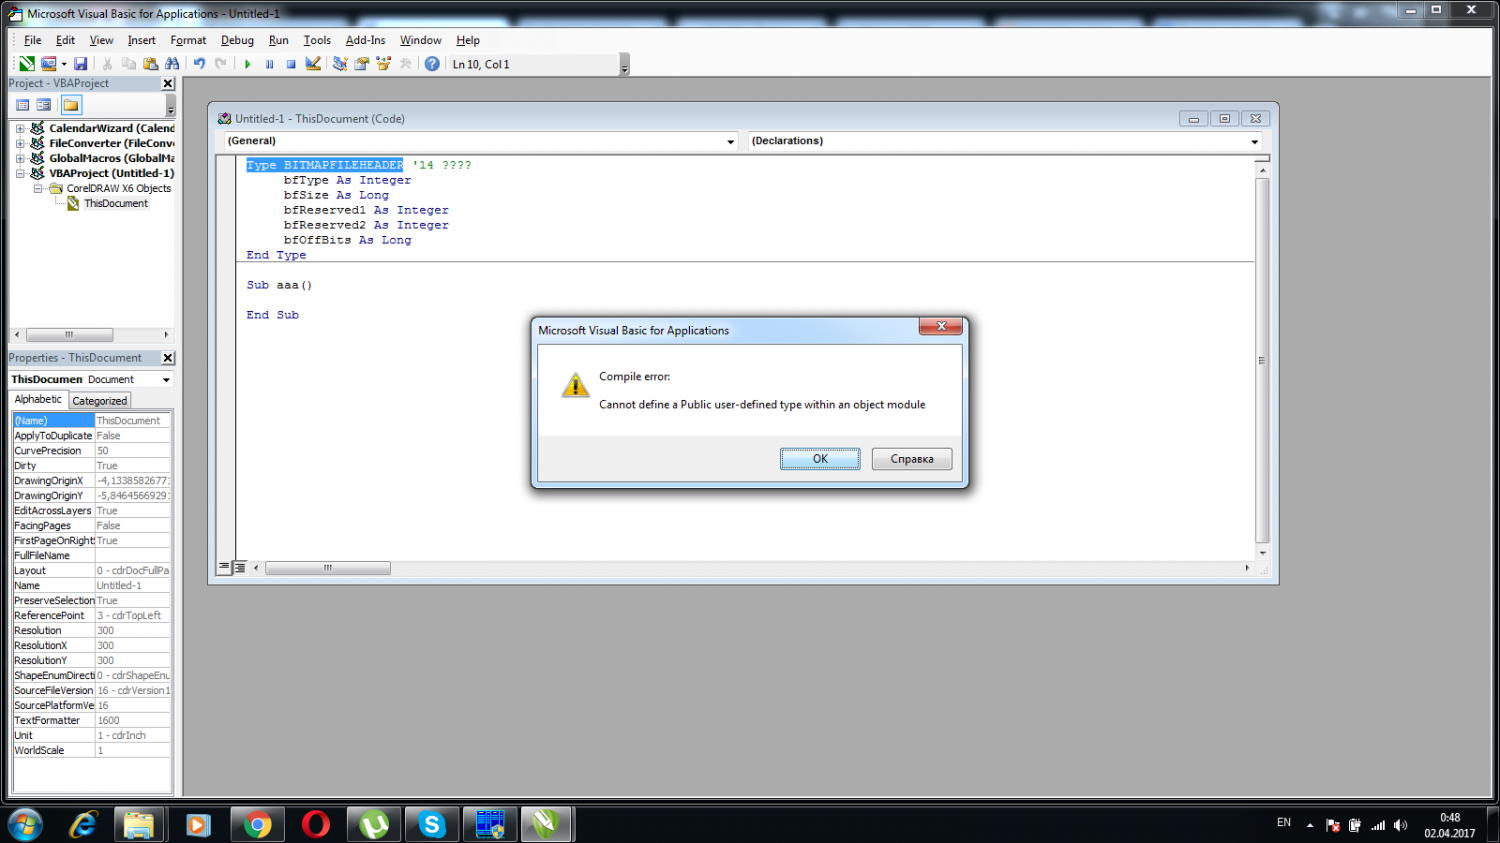Click the Save toolbar icon

[x=81, y=64]
